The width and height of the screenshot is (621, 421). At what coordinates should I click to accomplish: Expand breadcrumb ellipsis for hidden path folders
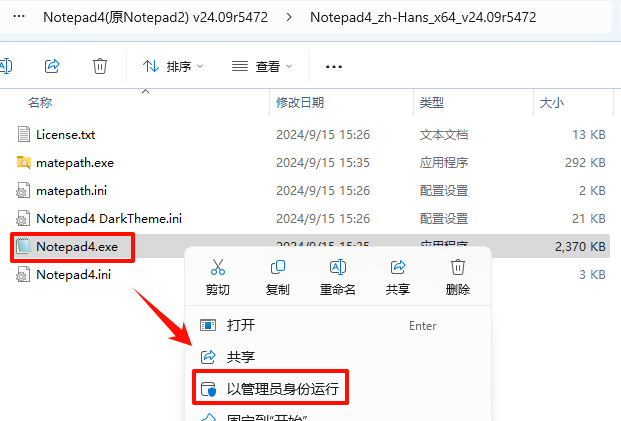click(19, 17)
